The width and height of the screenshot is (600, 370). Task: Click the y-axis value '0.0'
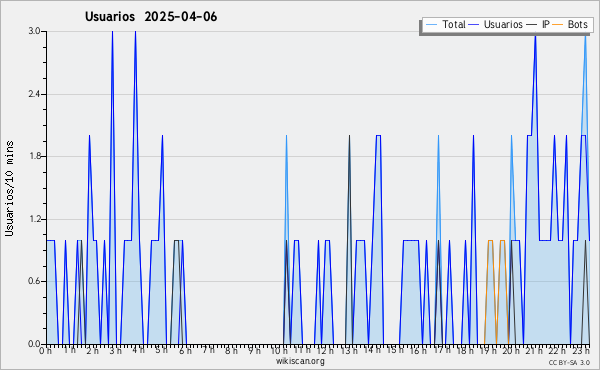[x=34, y=344]
